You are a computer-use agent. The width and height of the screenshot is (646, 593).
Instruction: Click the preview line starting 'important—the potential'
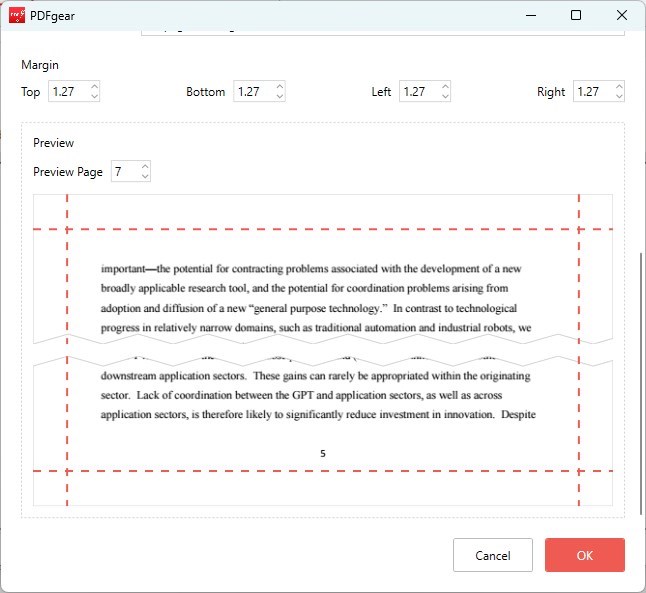[x=311, y=269]
